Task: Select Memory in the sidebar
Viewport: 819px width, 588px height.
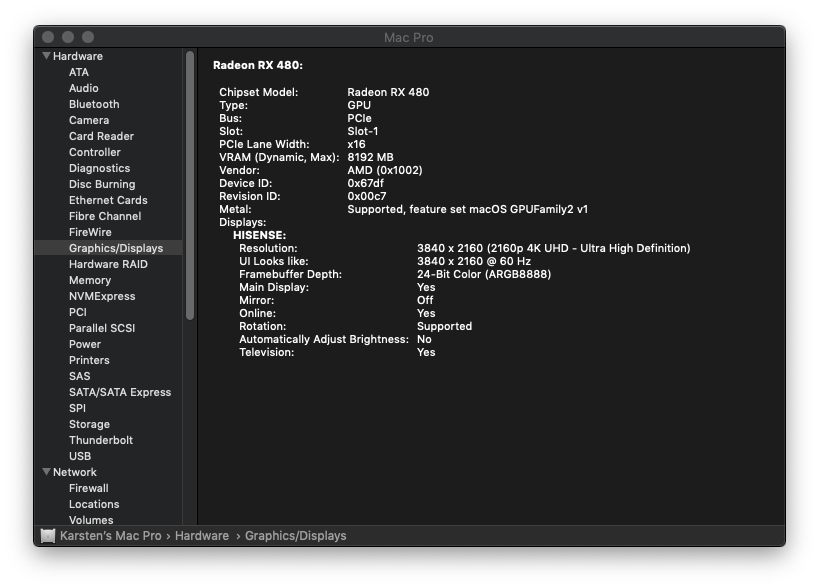Action: tap(90, 280)
